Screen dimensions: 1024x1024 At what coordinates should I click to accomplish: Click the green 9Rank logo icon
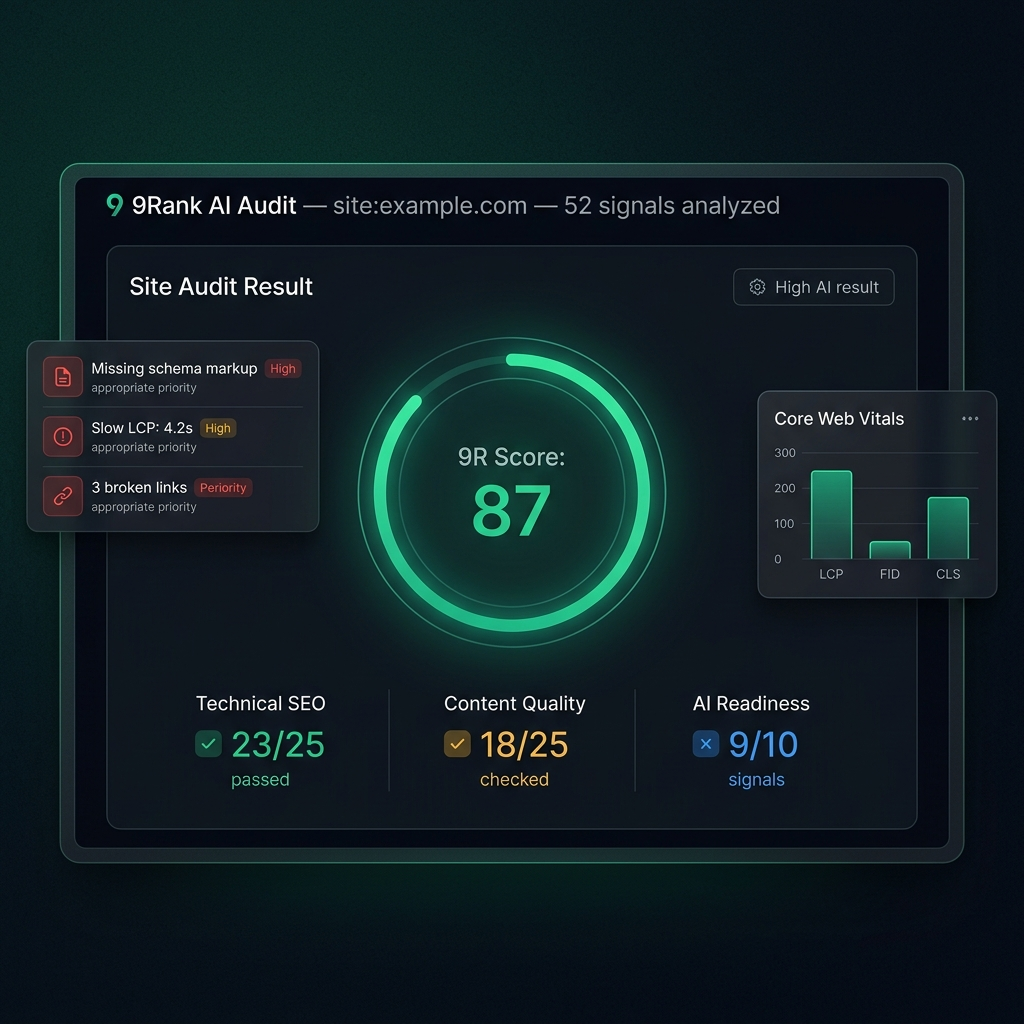tap(115, 205)
